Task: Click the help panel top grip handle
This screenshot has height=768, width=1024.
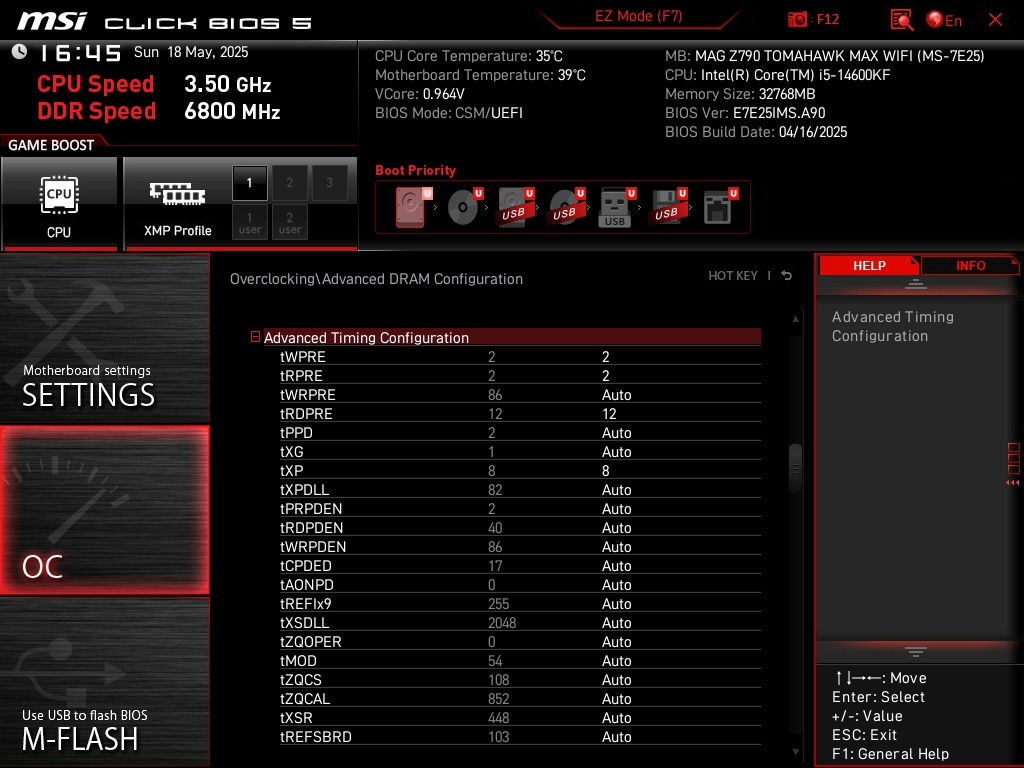Action: [x=916, y=283]
